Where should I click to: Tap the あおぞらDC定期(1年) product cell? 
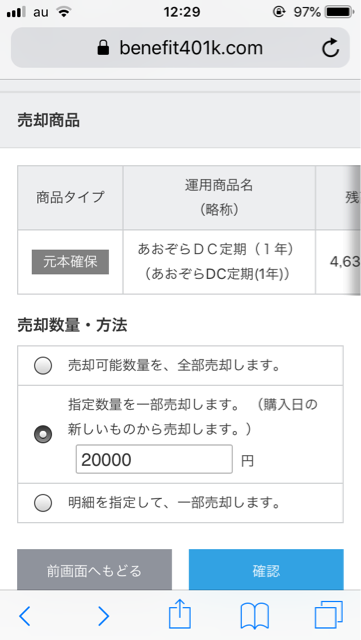(x=219, y=262)
